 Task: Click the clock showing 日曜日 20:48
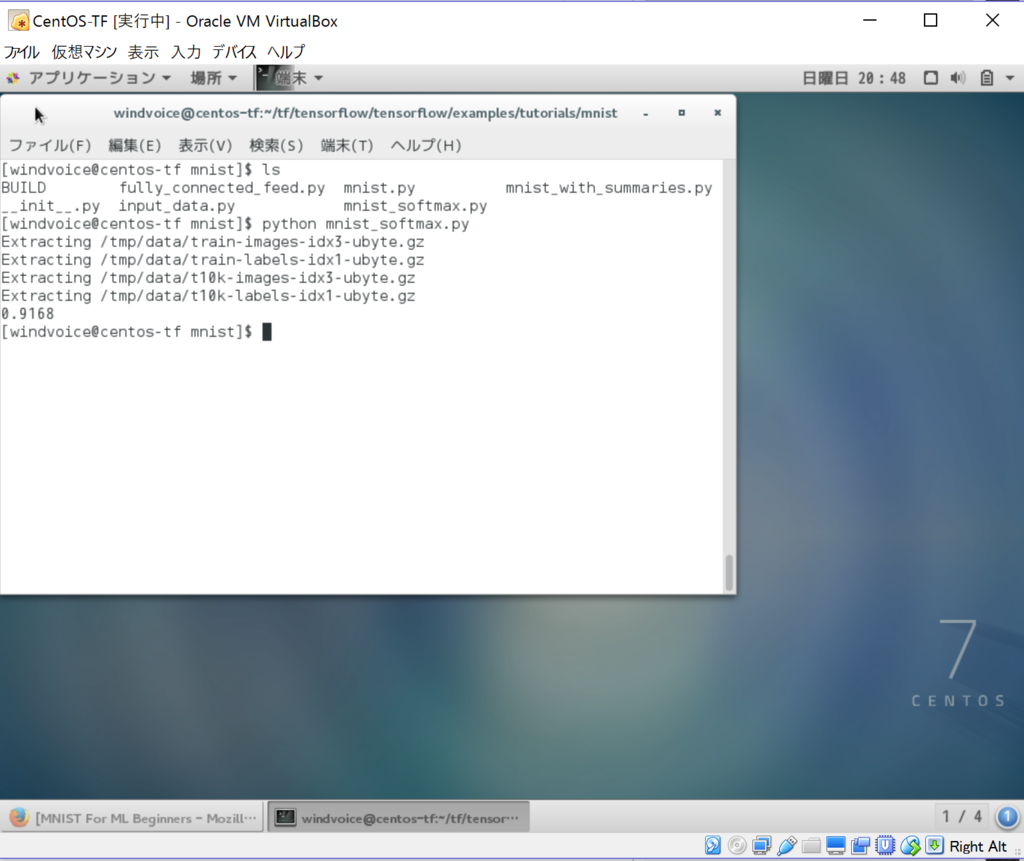(x=854, y=78)
